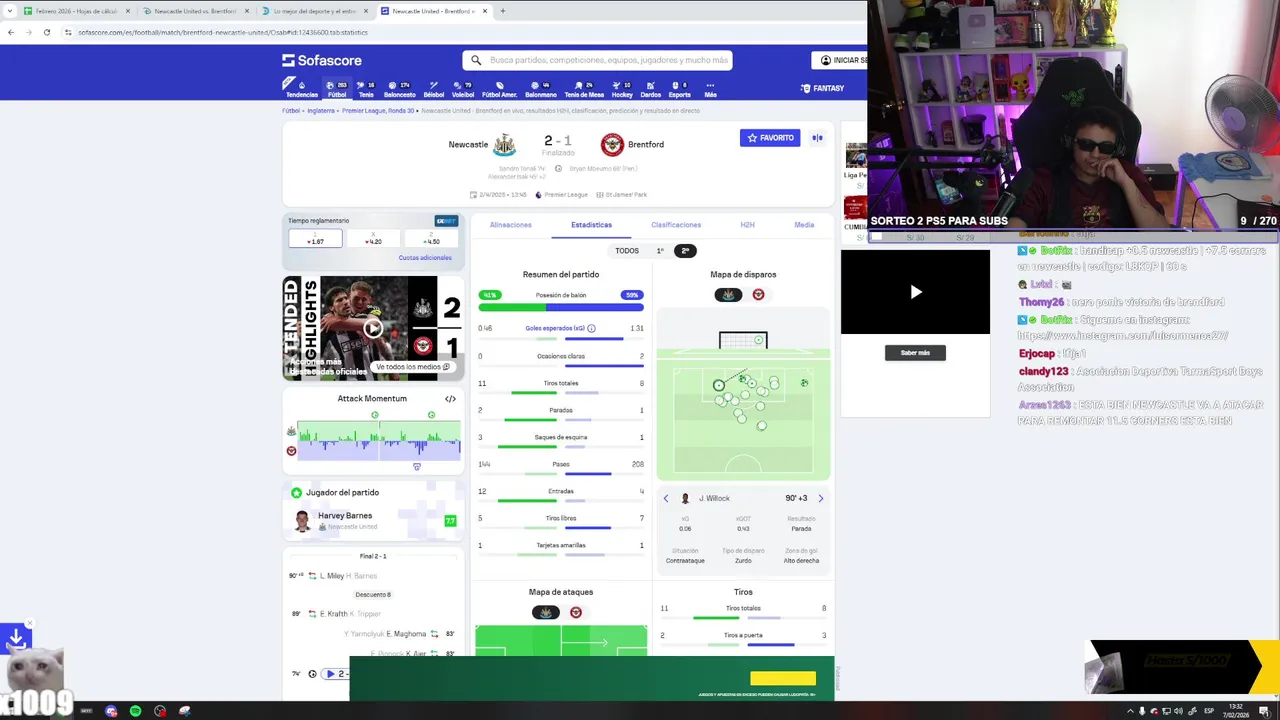
Task: Click the highlighted shot marker on shot map
Action: tap(718, 385)
